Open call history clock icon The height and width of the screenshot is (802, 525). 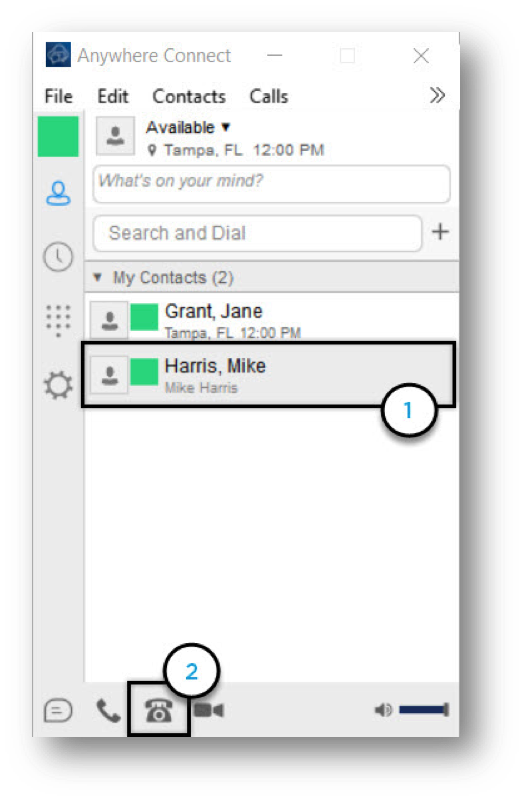(x=58, y=257)
